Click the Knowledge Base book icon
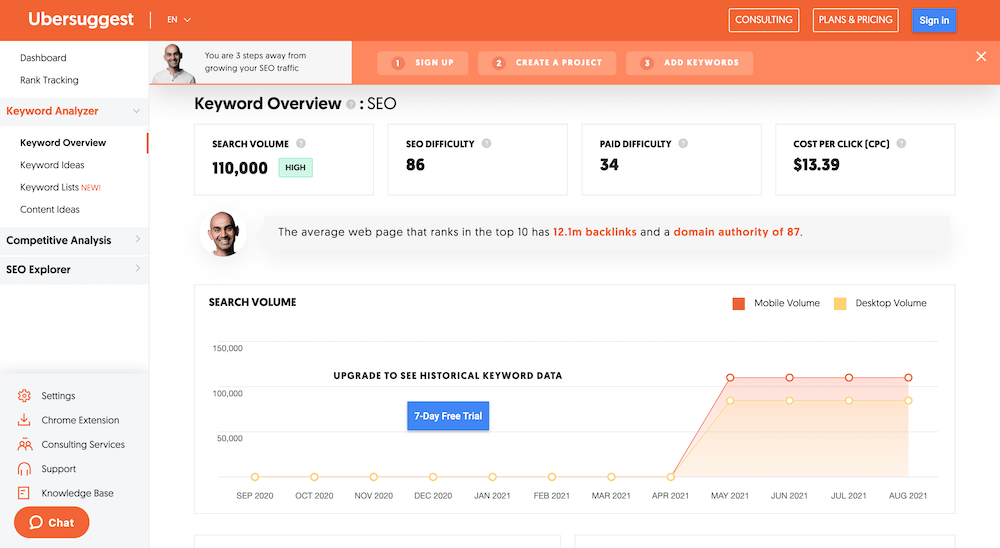The height and width of the screenshot is (548, 1000). point(24,493)
